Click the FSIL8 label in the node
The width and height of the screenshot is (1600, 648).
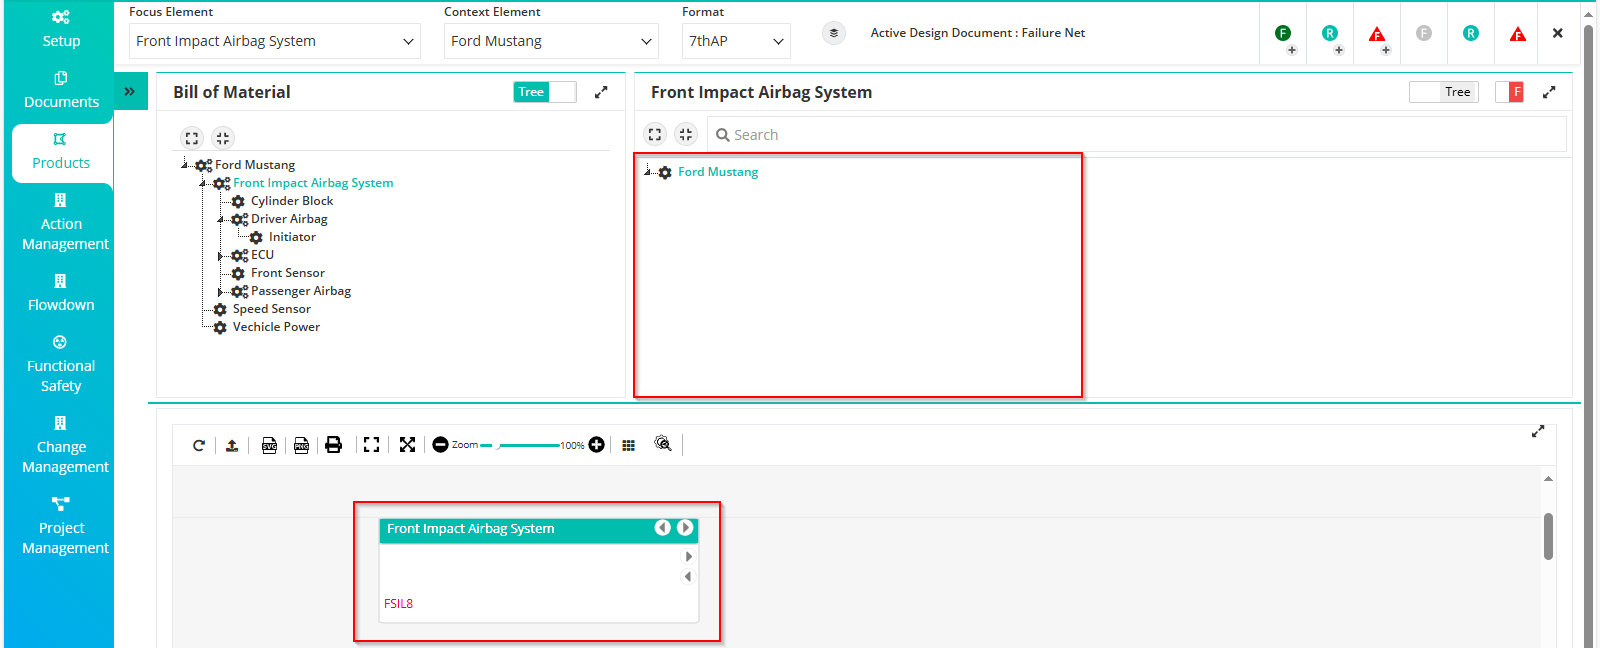tap(398, 604)
